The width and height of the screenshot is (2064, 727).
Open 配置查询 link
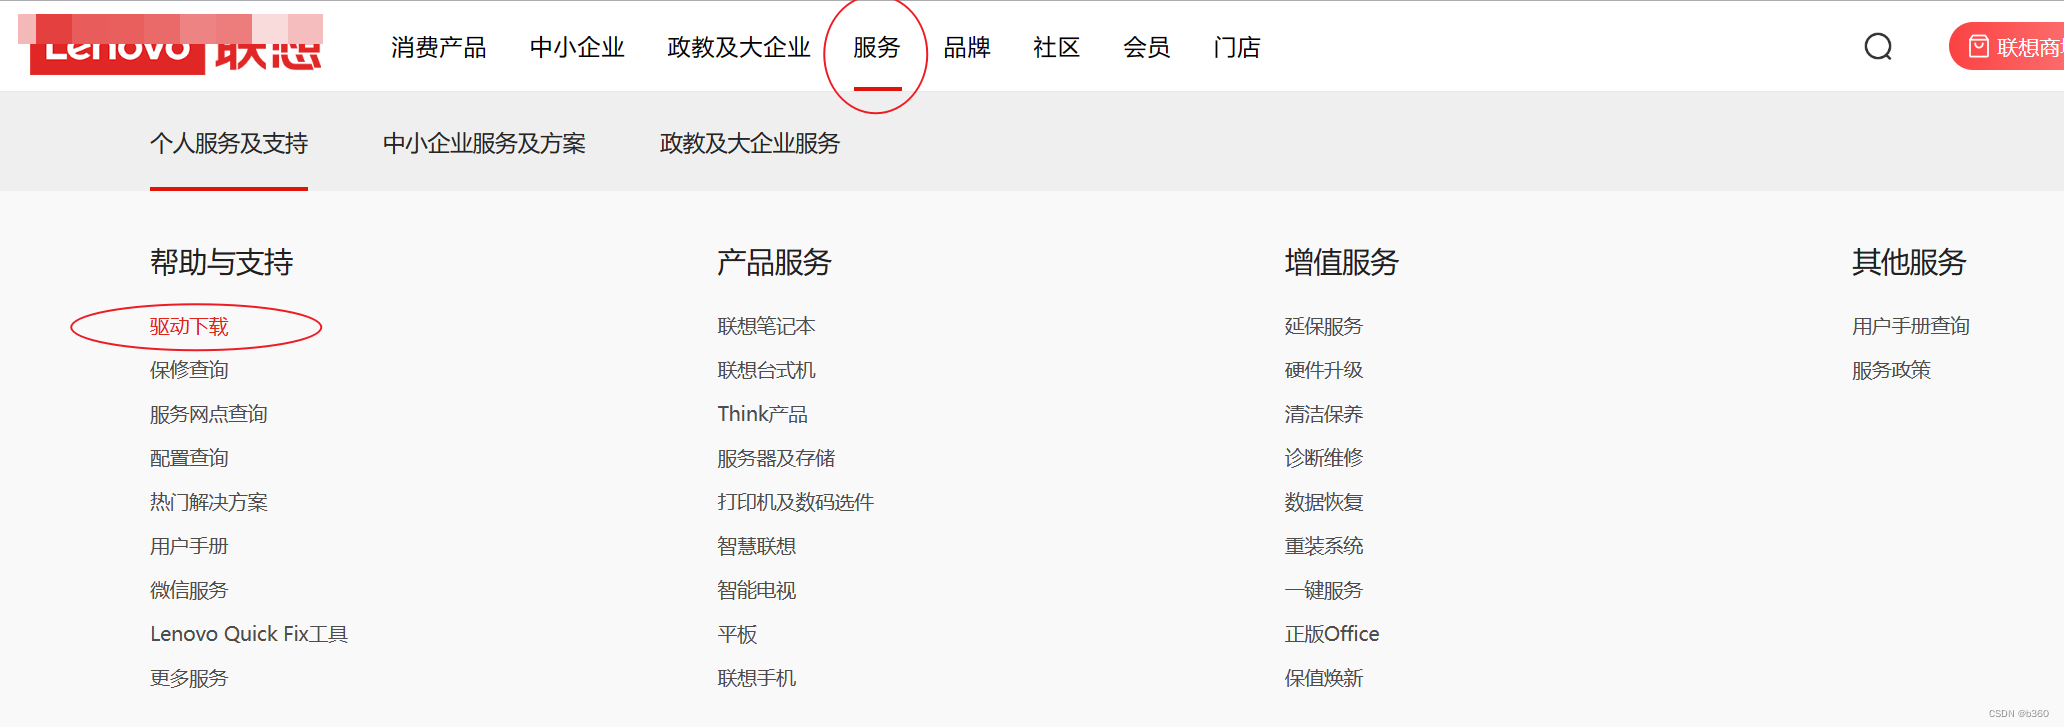pyautogui.click(x=189, y=458)
